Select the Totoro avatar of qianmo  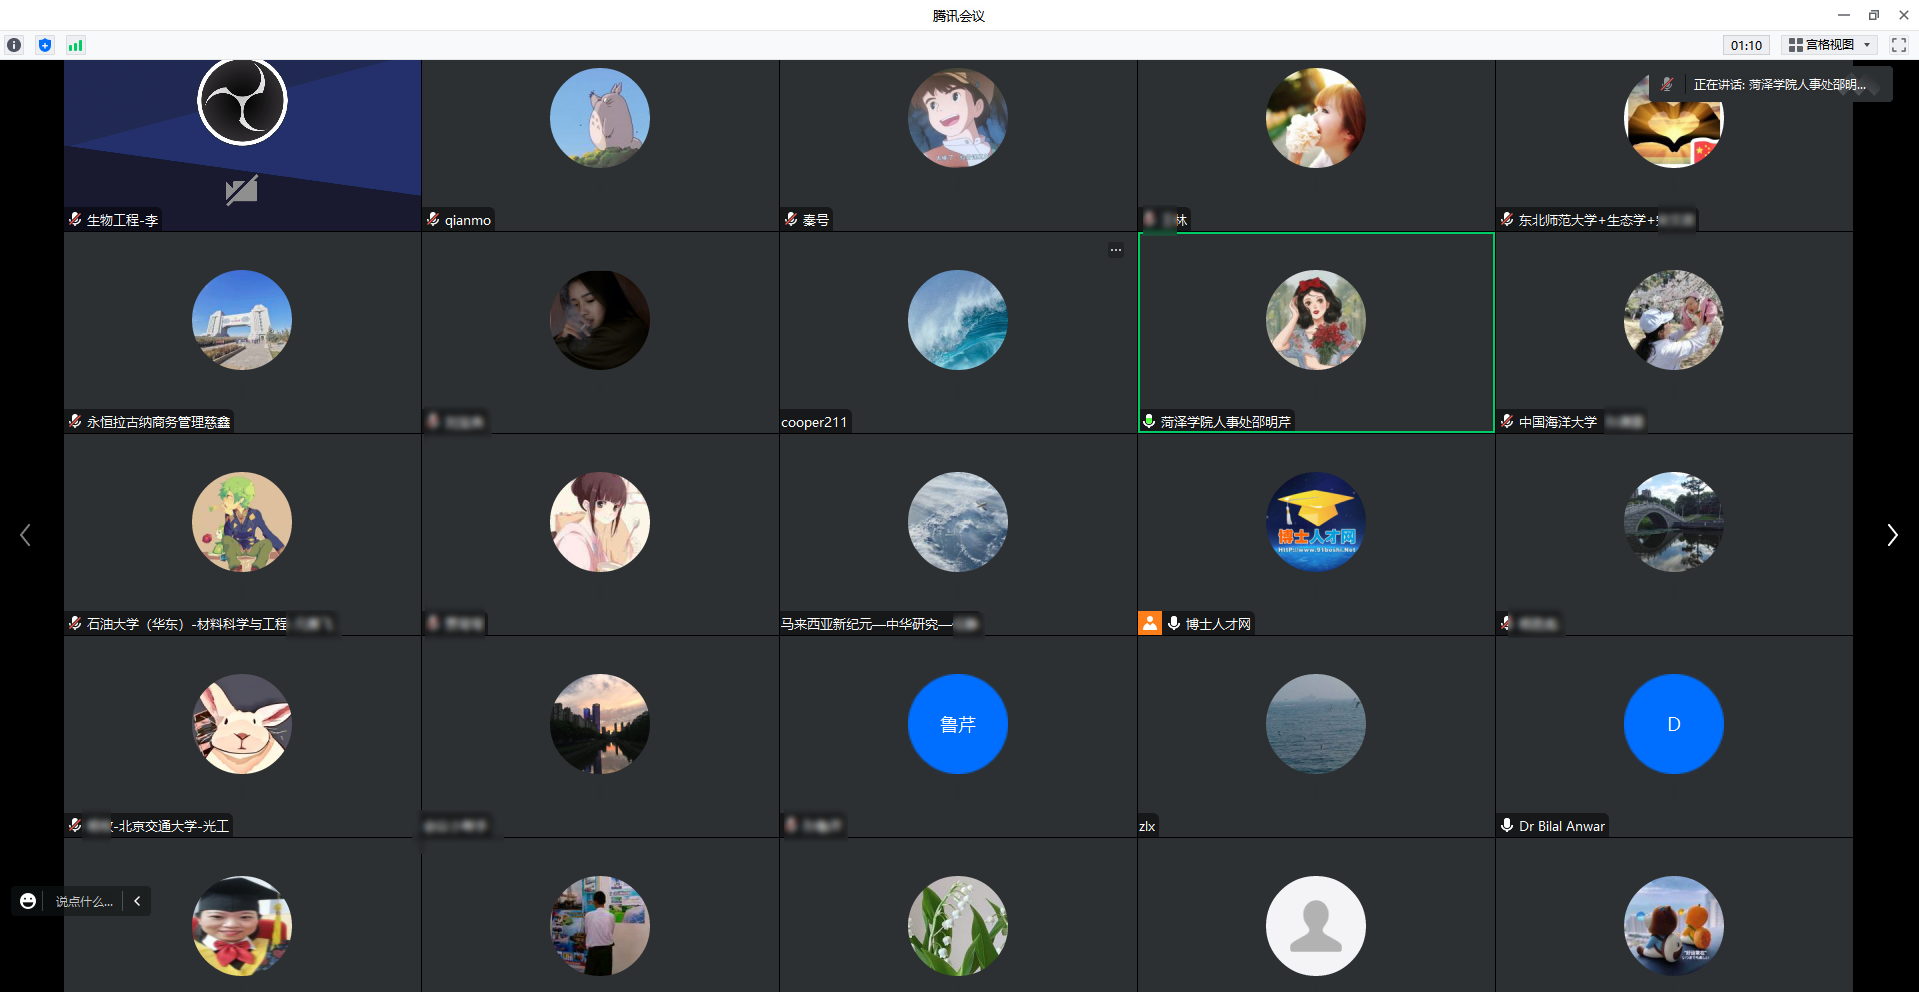pyautogui.click(x=600, y=118)
